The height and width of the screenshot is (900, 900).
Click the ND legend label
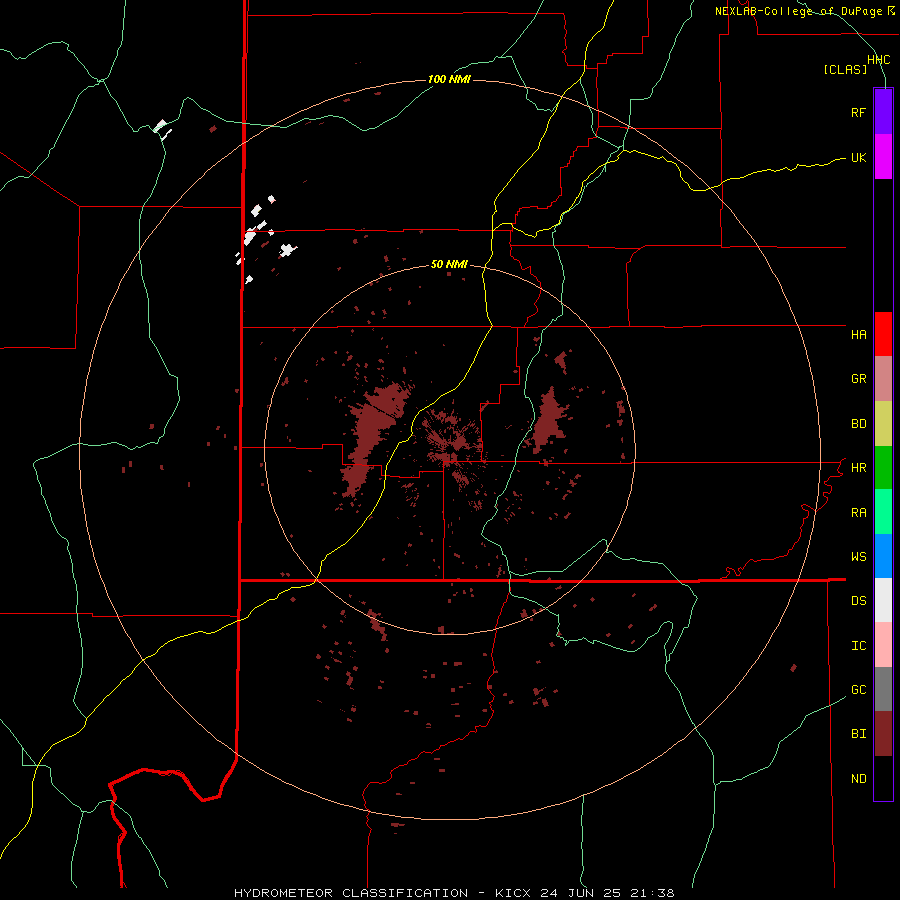click(x=858, y=779)
